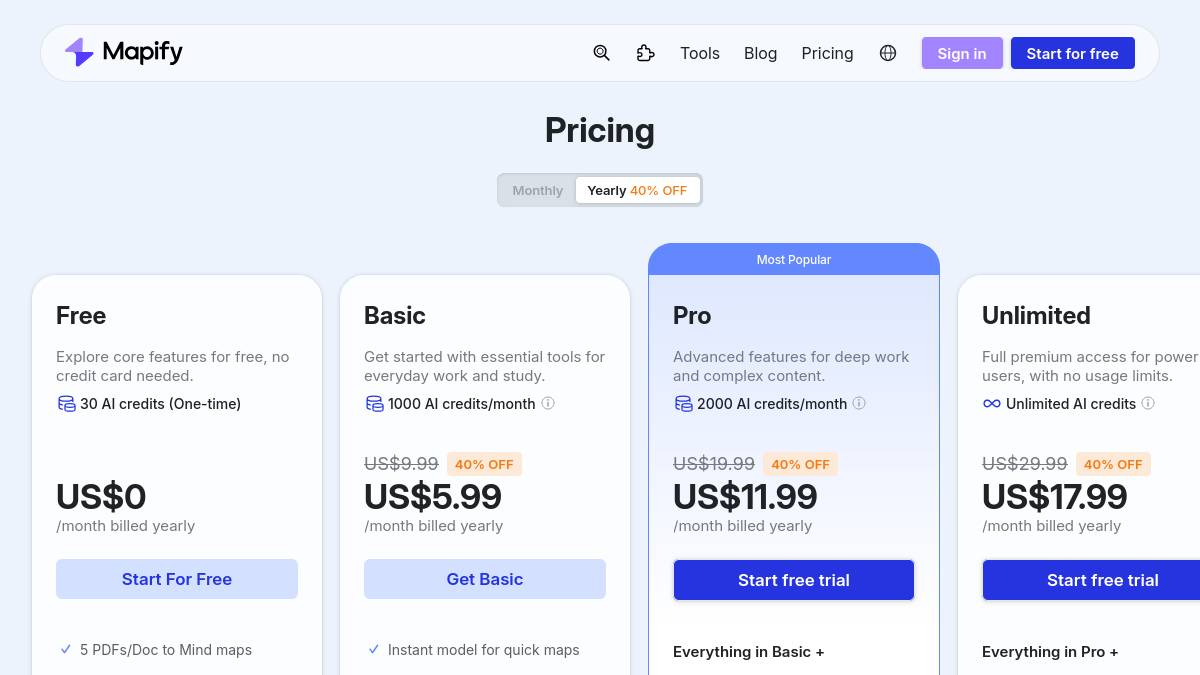Click the Sign in button

(x=962, y=53)
